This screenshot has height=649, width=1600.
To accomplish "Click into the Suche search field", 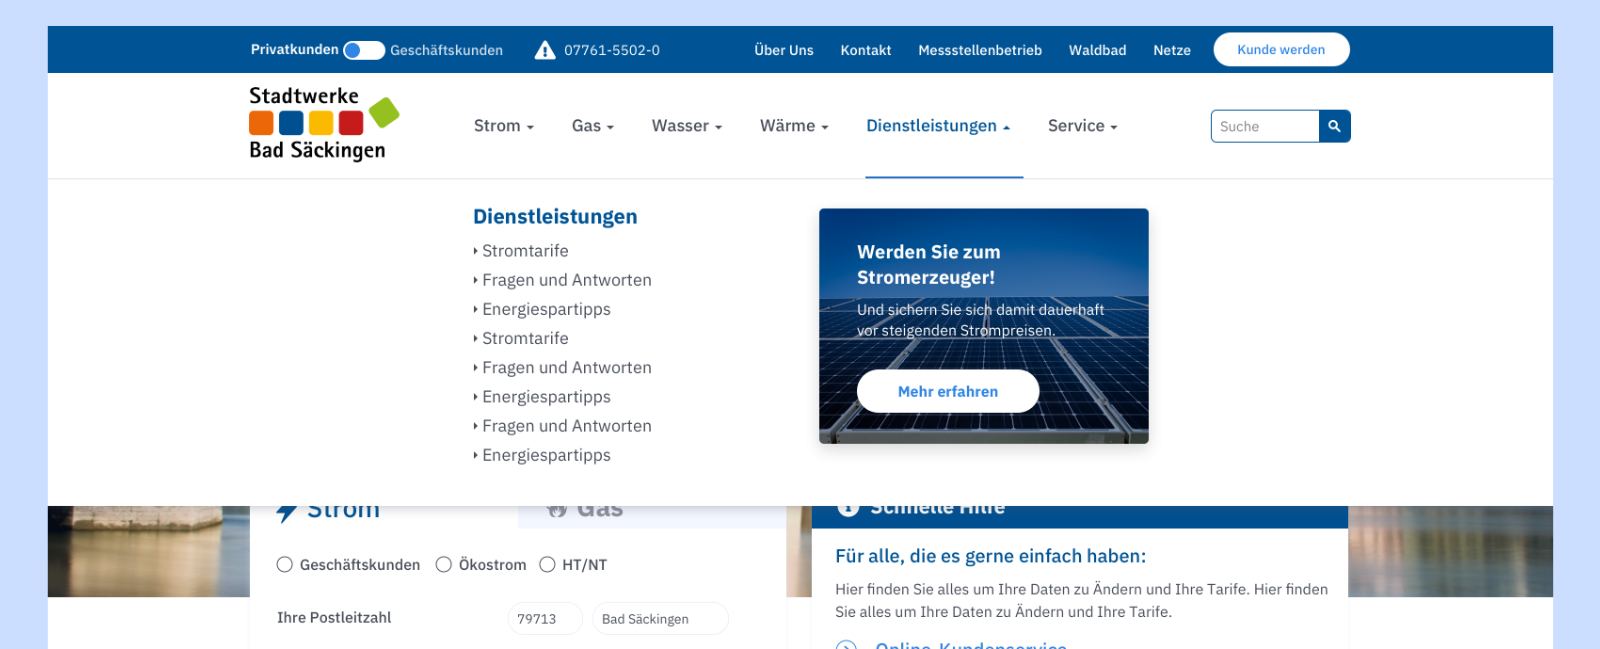I will click(x=1264, y=127).
